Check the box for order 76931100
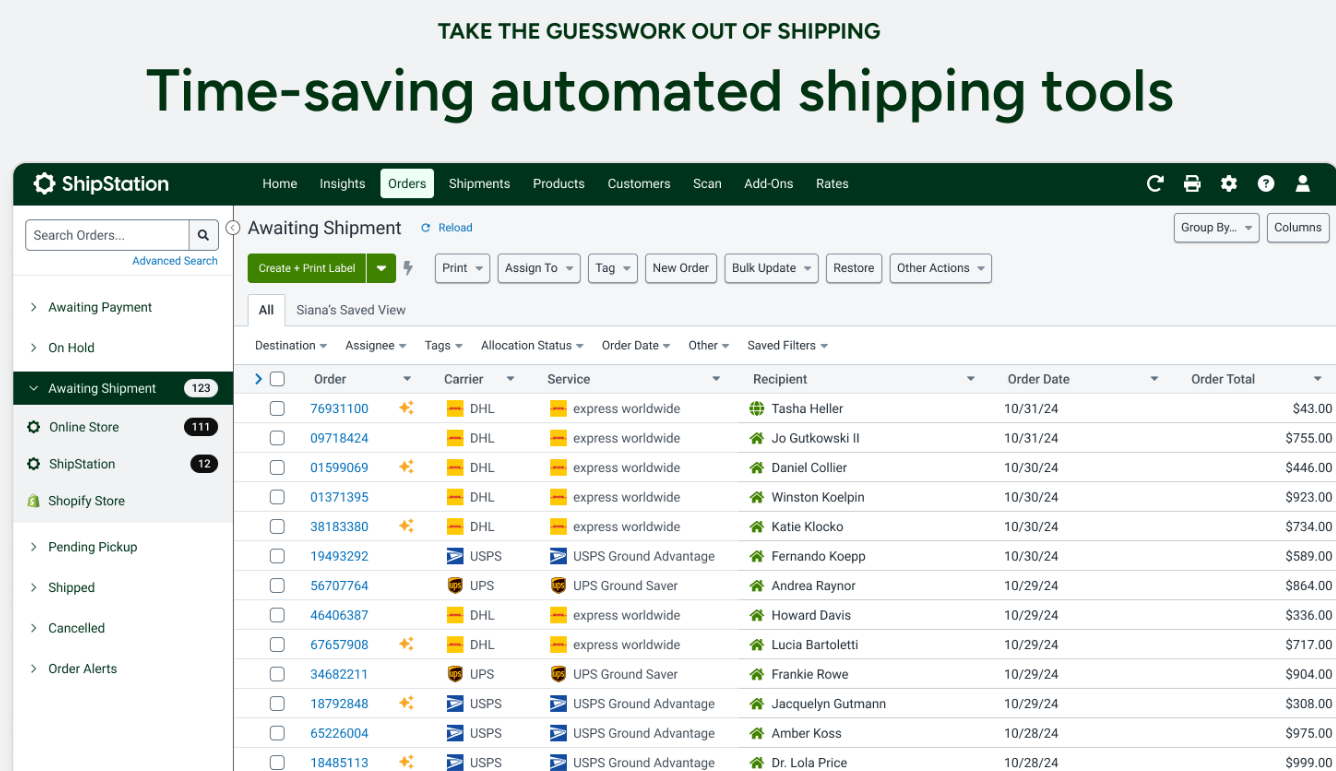This screenshot has width=1336, height=771. coord(277,408)
